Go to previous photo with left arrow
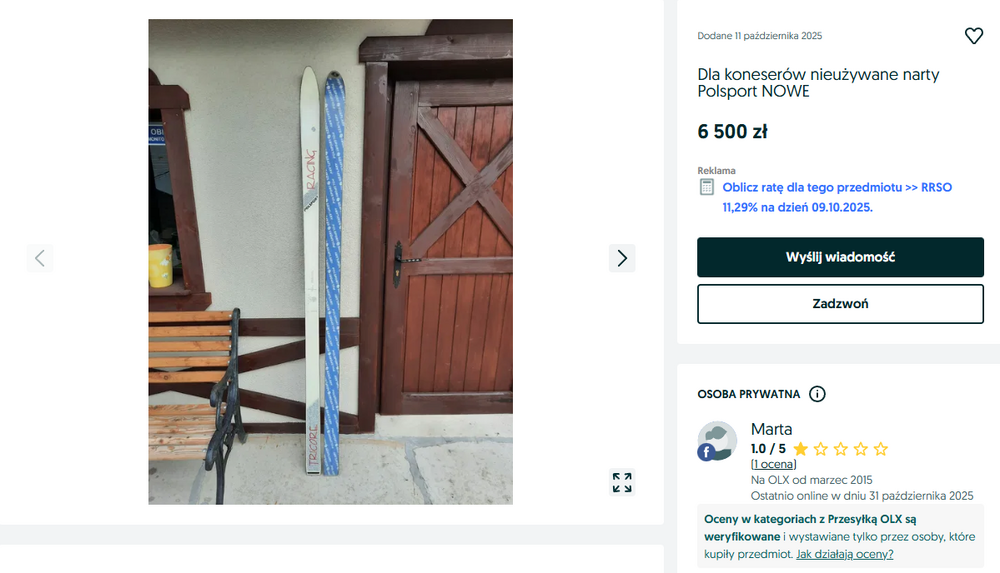1000x573 pixels. (40, 258)
